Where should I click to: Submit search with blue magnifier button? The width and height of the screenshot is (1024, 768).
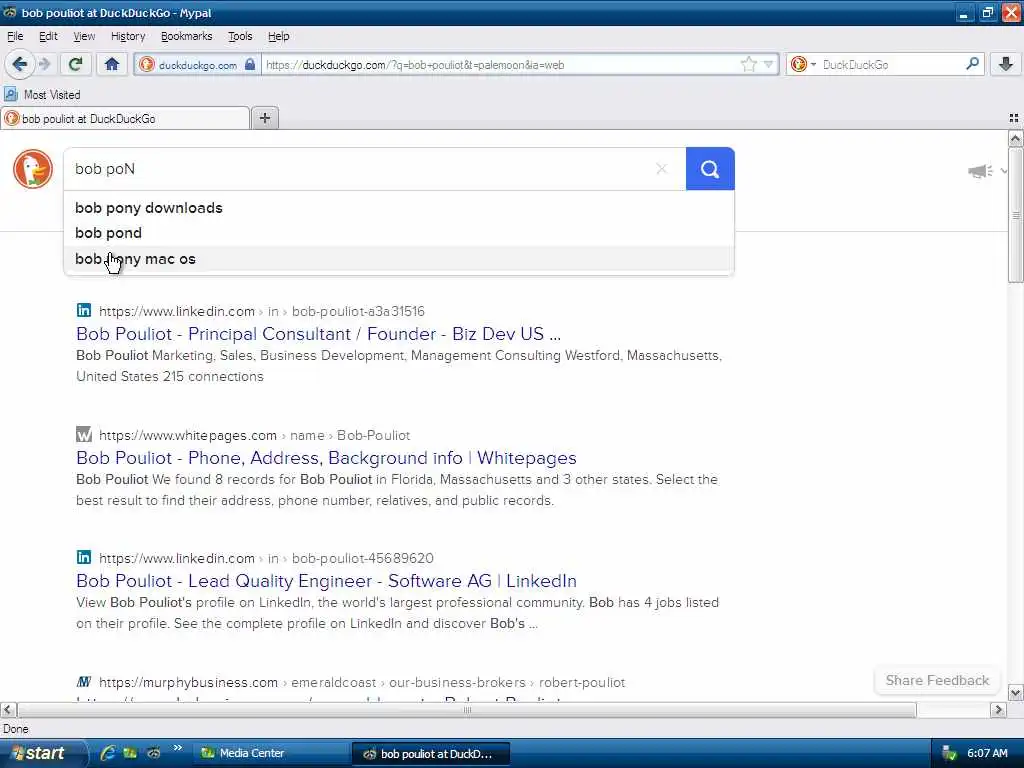pyautogui.click(x=710, y=168)
